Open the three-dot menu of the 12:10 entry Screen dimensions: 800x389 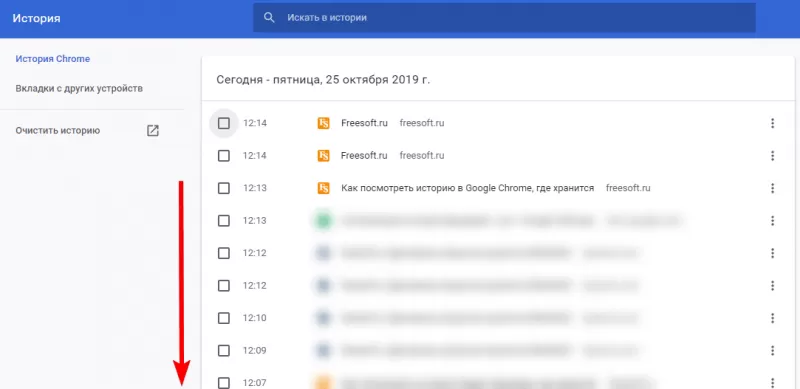[x=772, y=318]
